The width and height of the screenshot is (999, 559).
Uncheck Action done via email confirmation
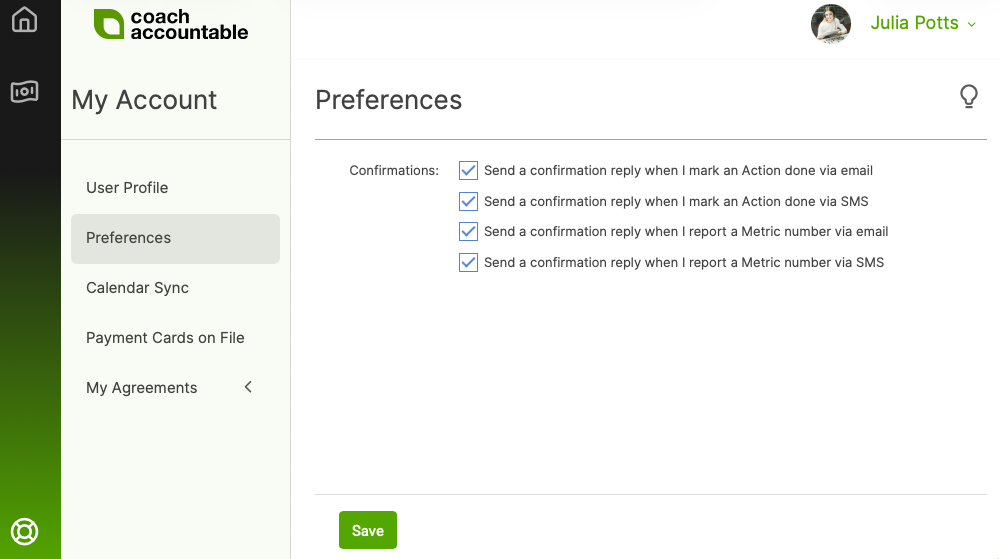click(x=468, y=171)
